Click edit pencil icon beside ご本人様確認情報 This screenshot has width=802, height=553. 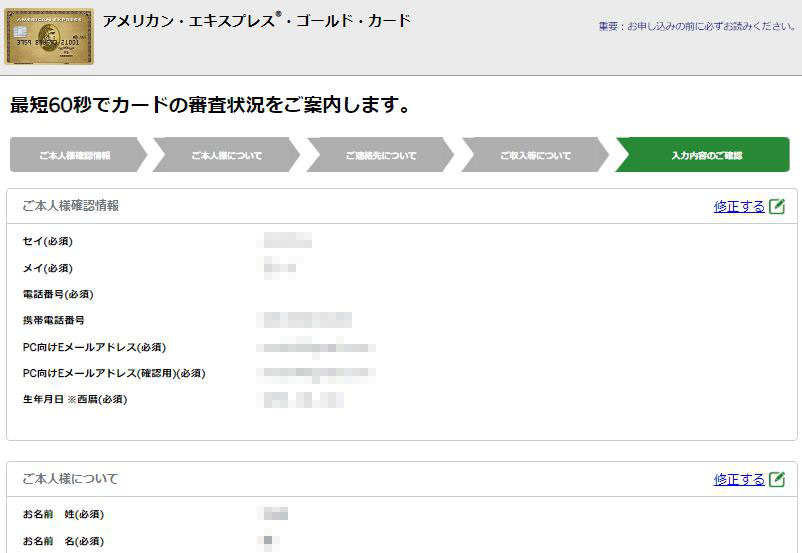point(777,206)
